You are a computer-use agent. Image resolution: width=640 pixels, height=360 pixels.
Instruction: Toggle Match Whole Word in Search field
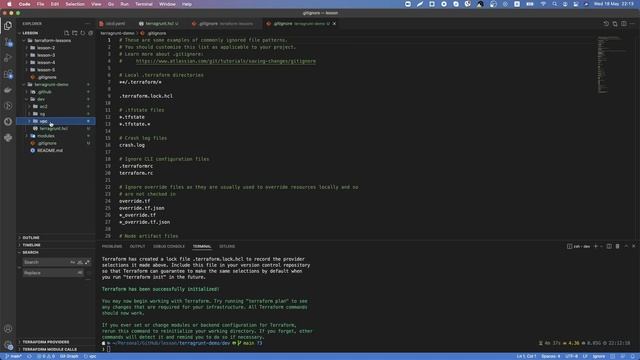(80, 262)
